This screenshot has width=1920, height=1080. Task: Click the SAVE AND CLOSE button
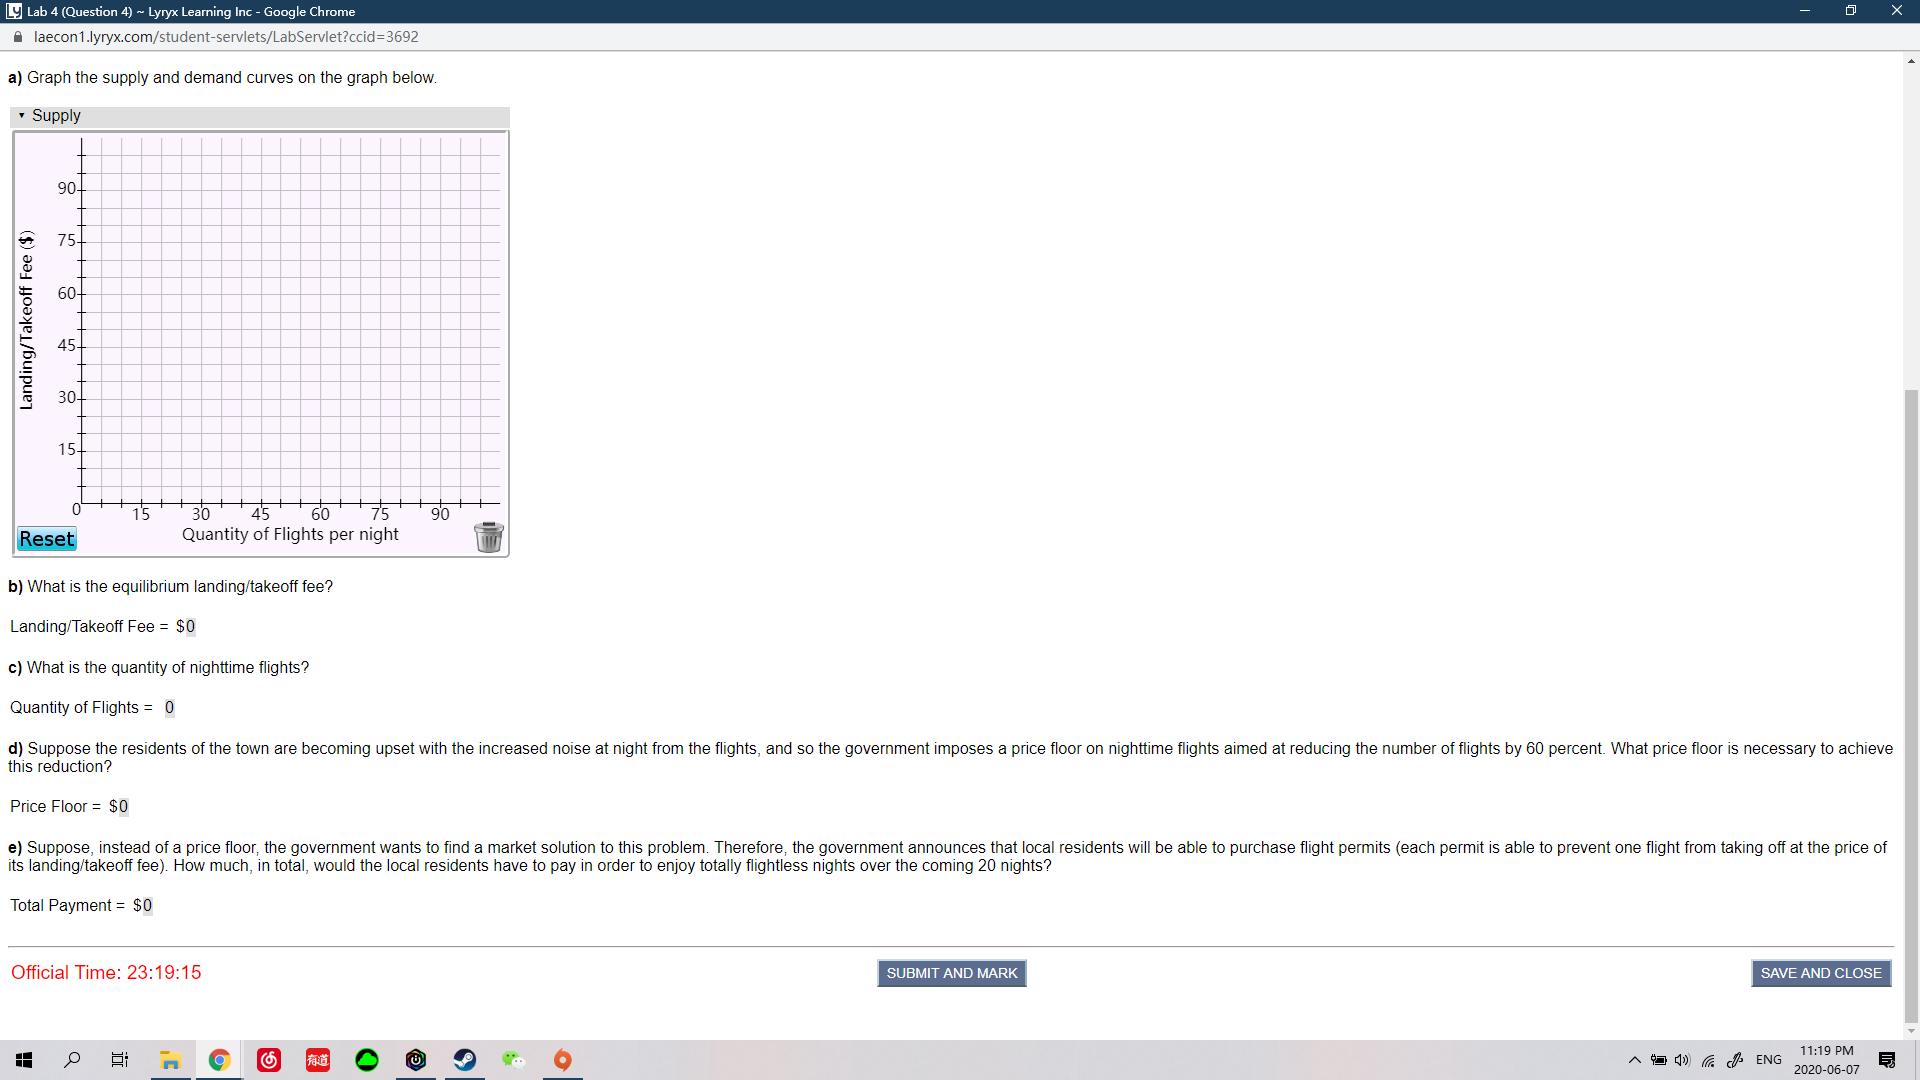pos(1820,973)
